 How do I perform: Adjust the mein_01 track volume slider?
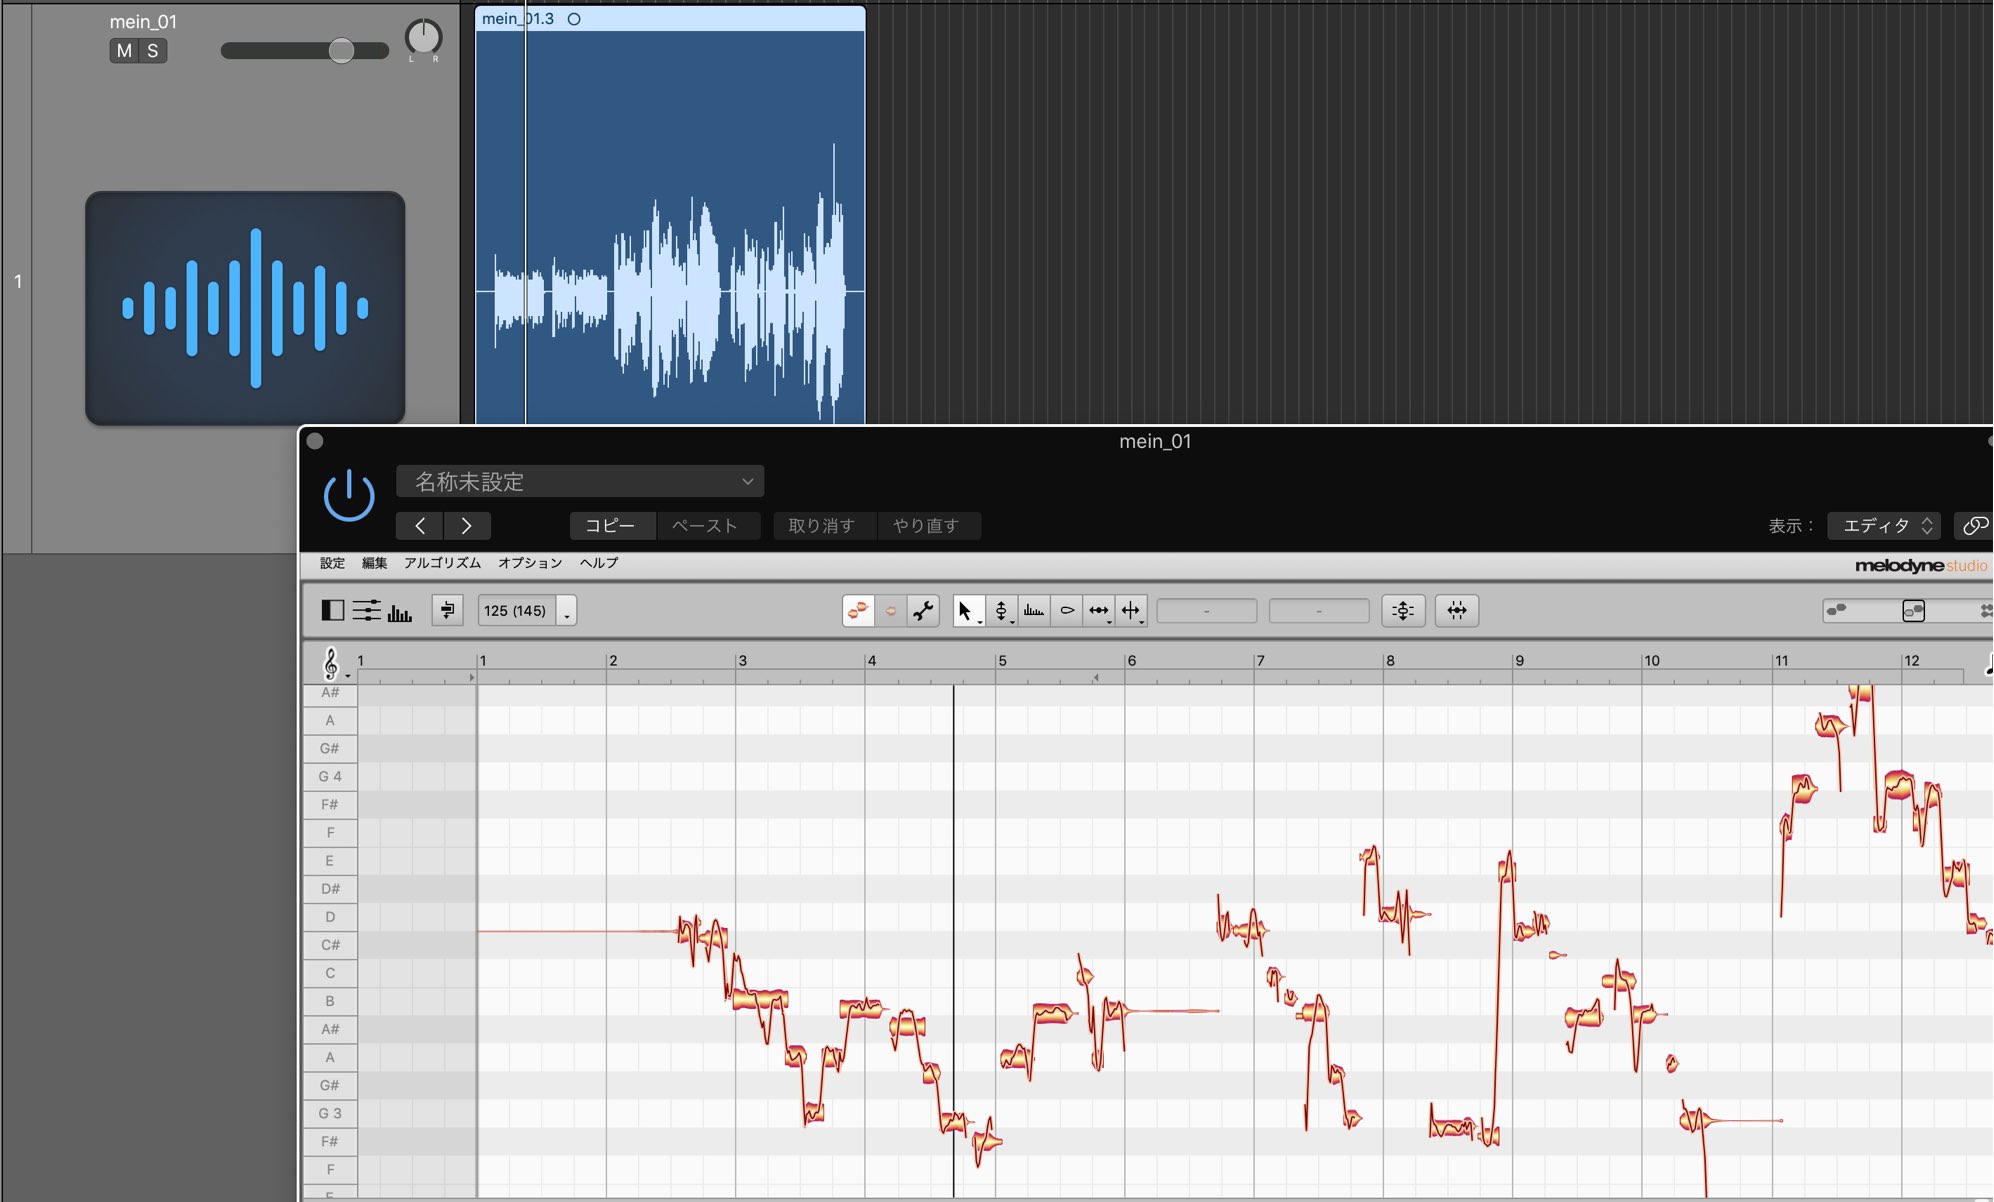point(305,50)
